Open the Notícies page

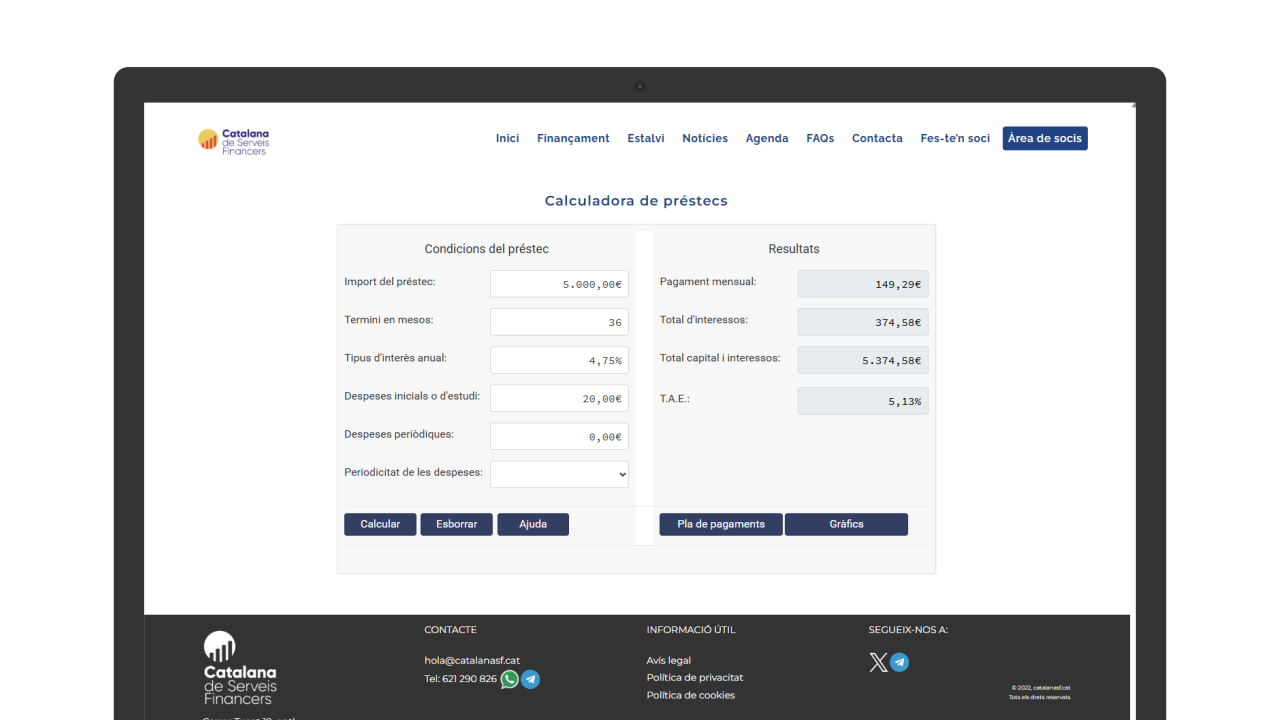(705, 139)
